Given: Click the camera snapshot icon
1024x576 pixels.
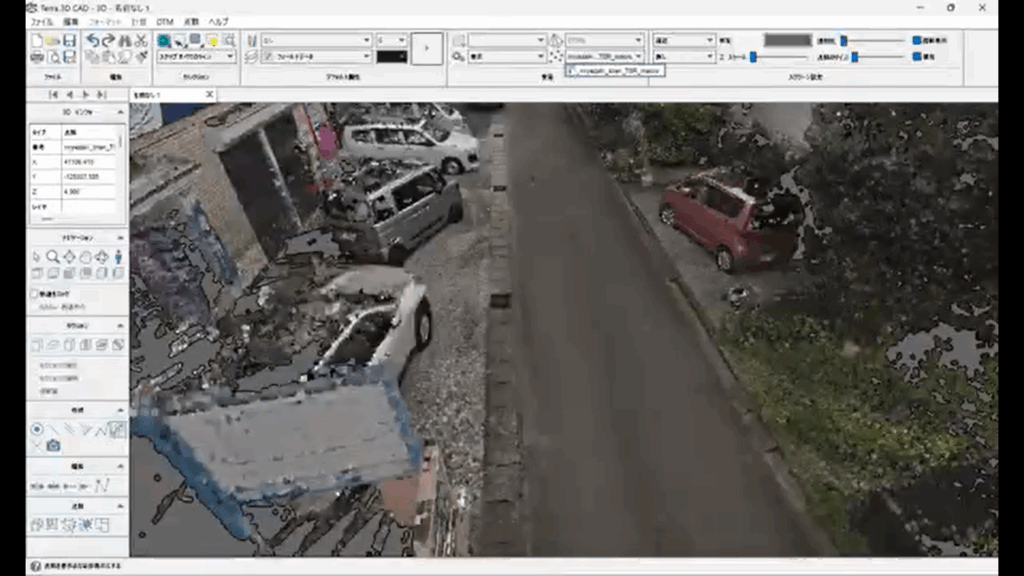Looking at the screenshot, I should (53, 445).
